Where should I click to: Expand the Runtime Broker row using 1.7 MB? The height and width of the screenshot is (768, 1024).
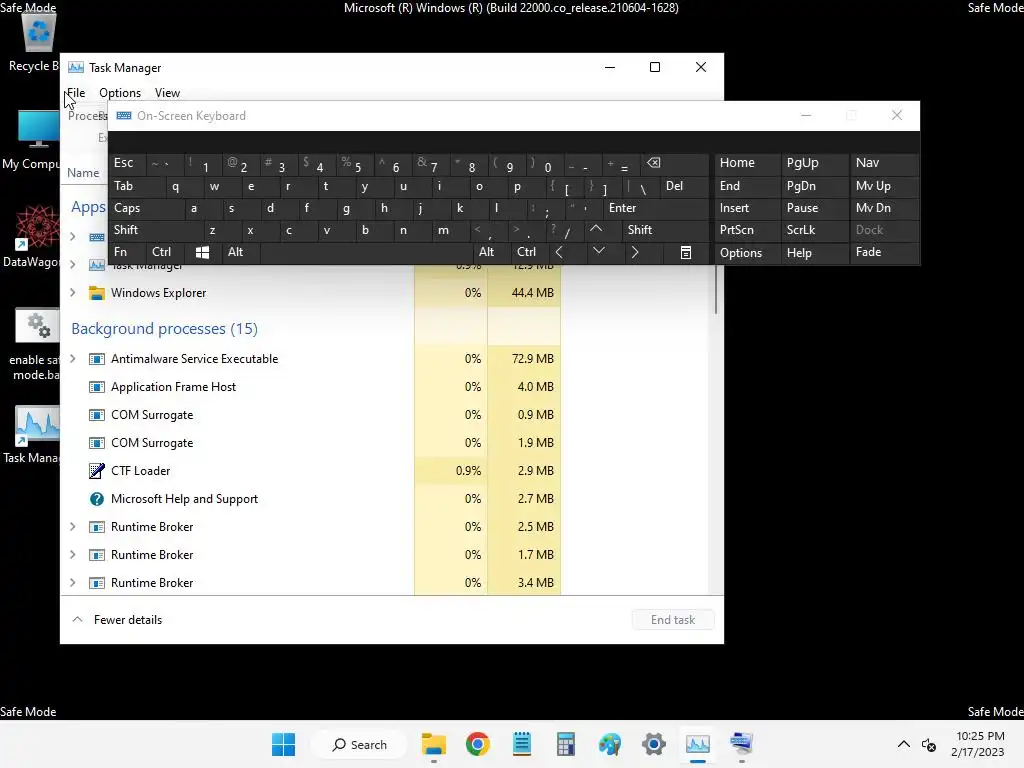[72, 554]
